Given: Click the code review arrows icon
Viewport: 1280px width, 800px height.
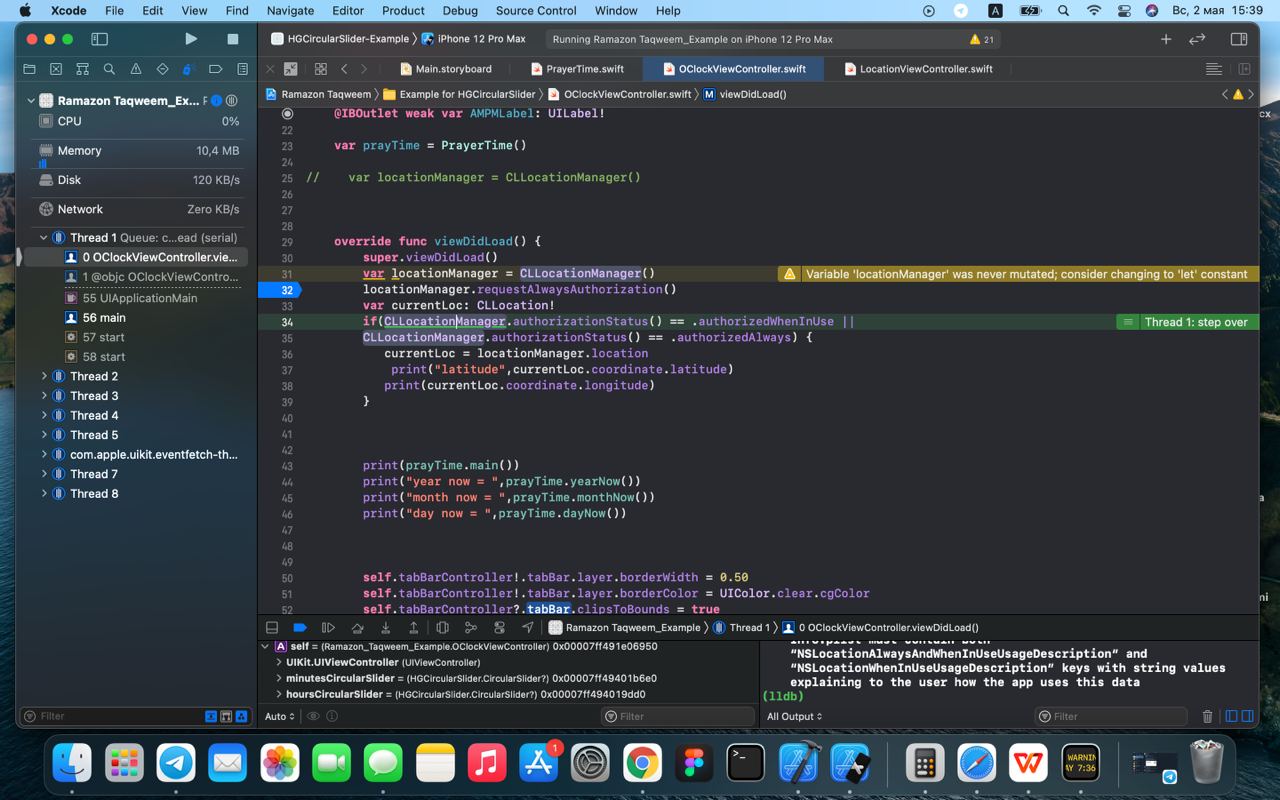Looking at the screenshot, I should 1197,39.
